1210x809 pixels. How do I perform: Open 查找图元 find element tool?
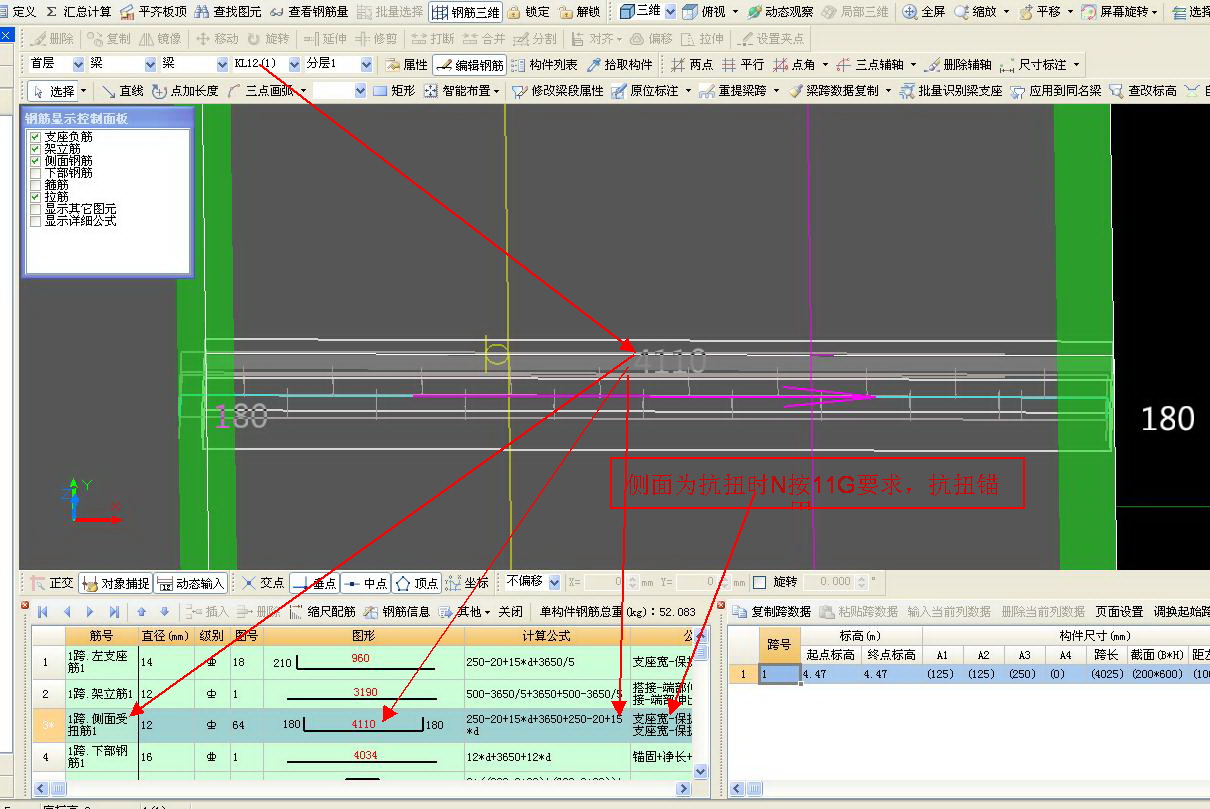tap(228, 12)
